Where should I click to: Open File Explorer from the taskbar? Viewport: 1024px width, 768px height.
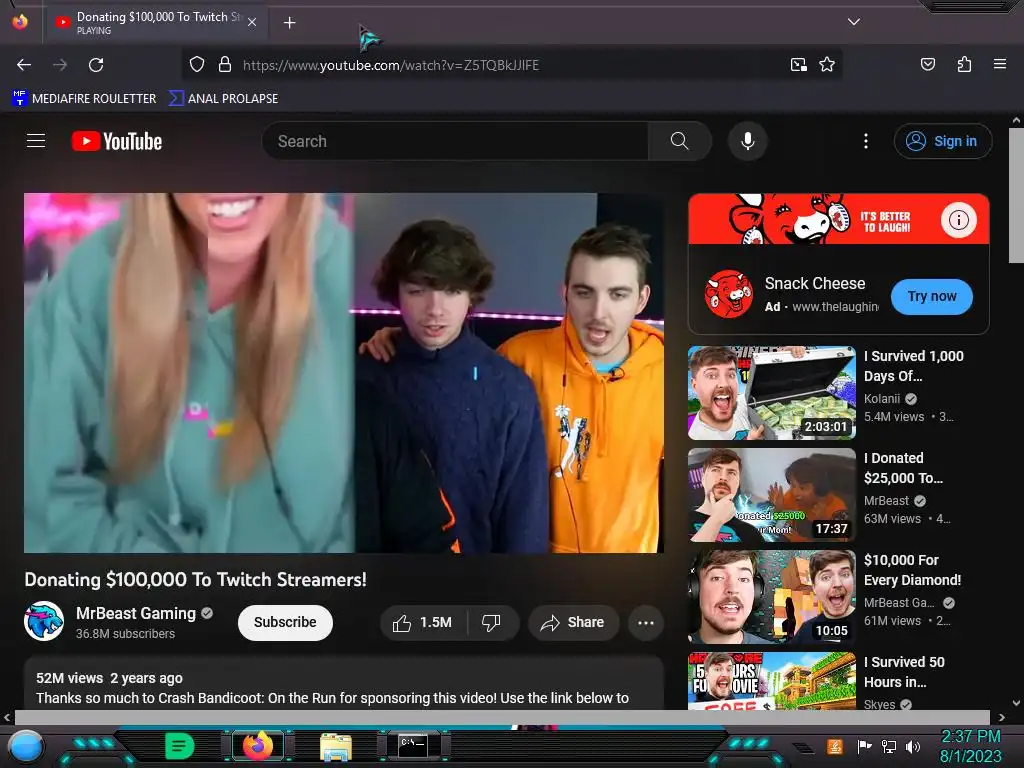click(x=336, y=746)
